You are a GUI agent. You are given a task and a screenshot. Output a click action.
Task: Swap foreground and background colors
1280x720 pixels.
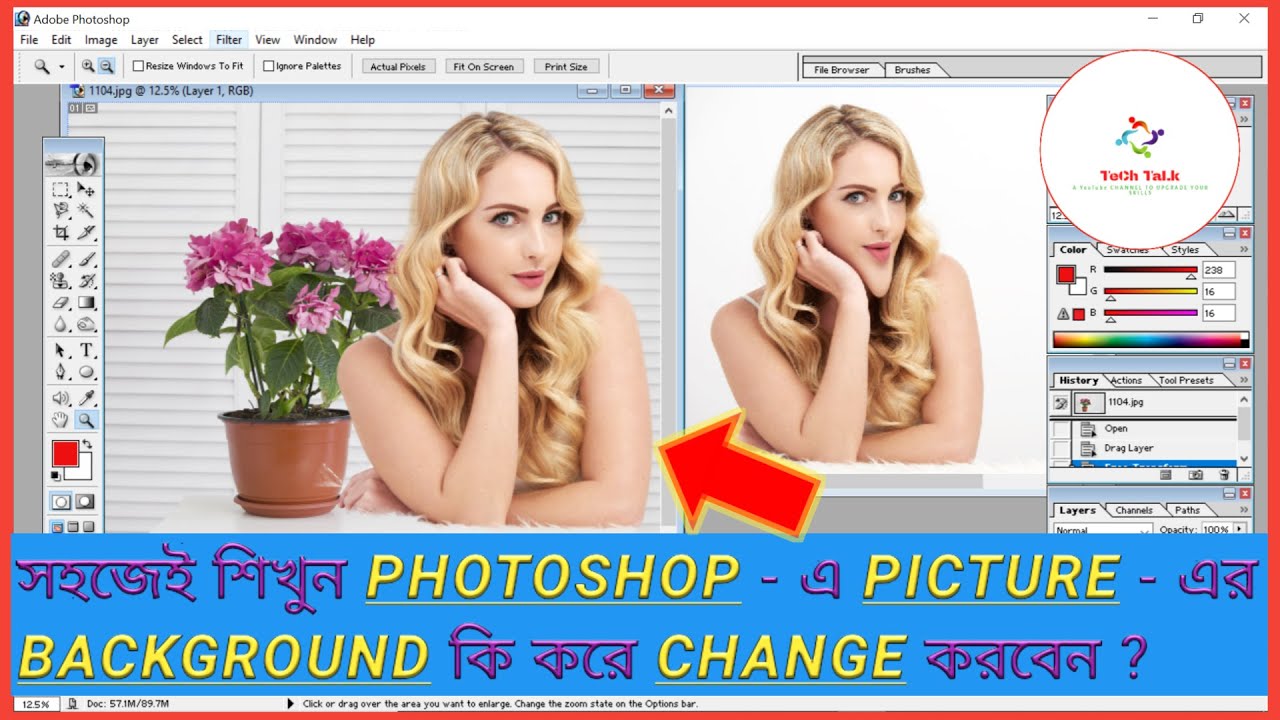coord(86,442)
